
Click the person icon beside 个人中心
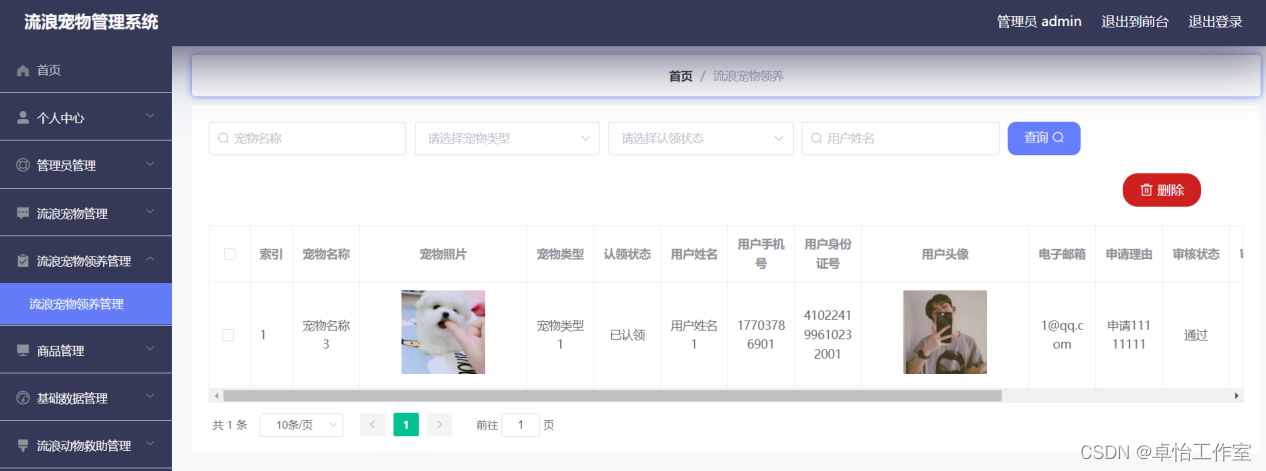click(x=23, y=118)
